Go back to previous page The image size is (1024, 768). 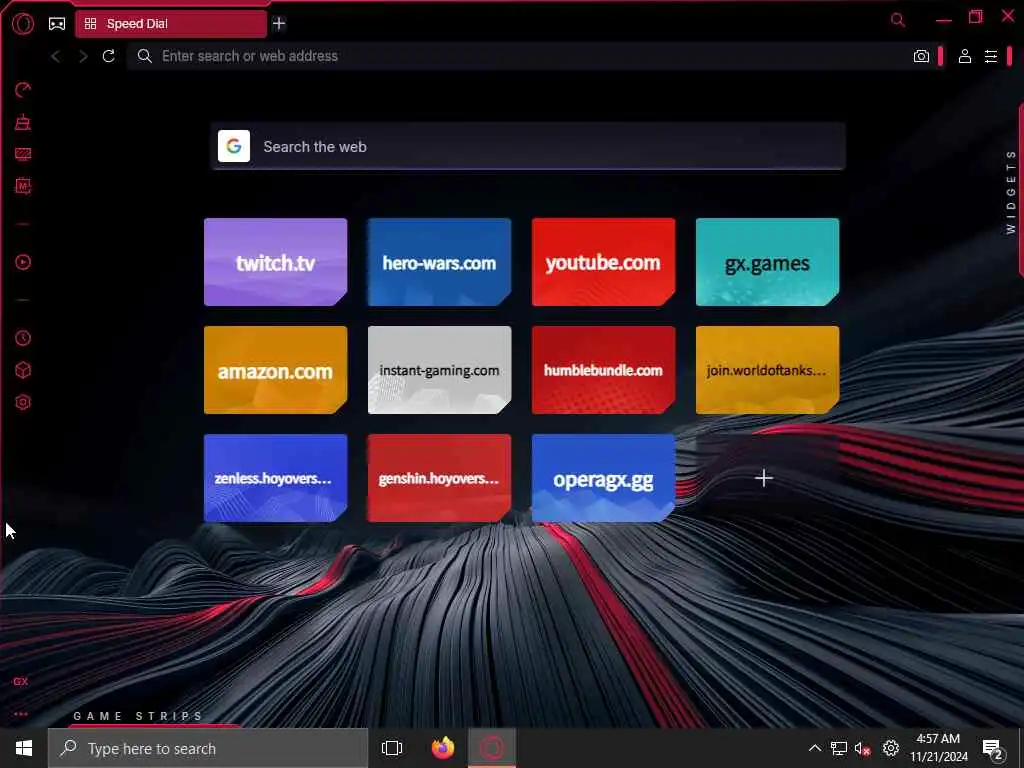coord(56,56)
